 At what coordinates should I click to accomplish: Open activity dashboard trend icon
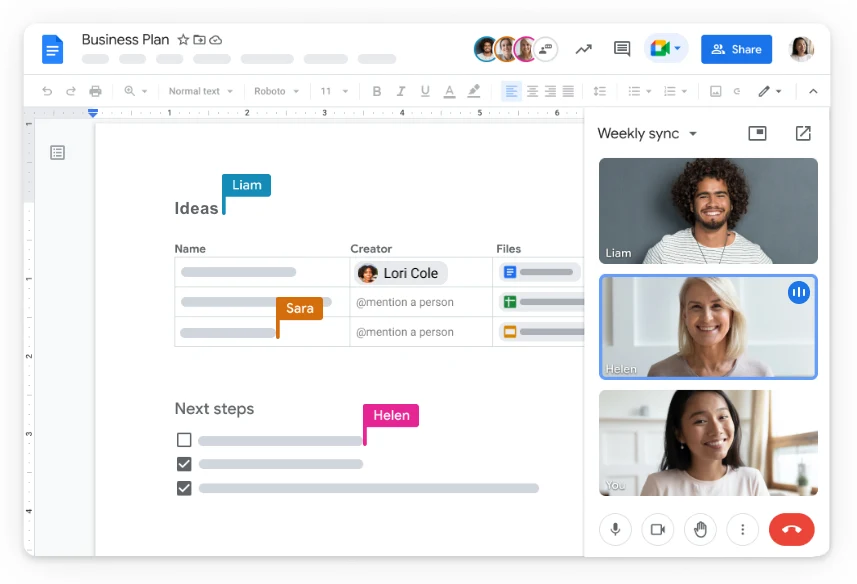[x=584, y=49]
